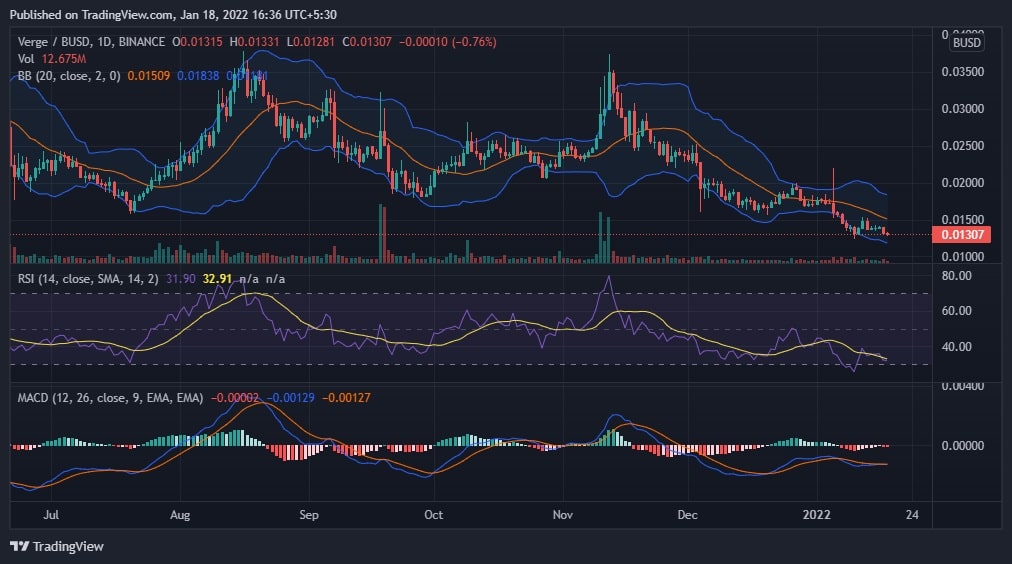Click the close value C0.01307 in the legend
Viewport: 1012px width, 564px height.
pyautogui.click(x=367, y=42)
